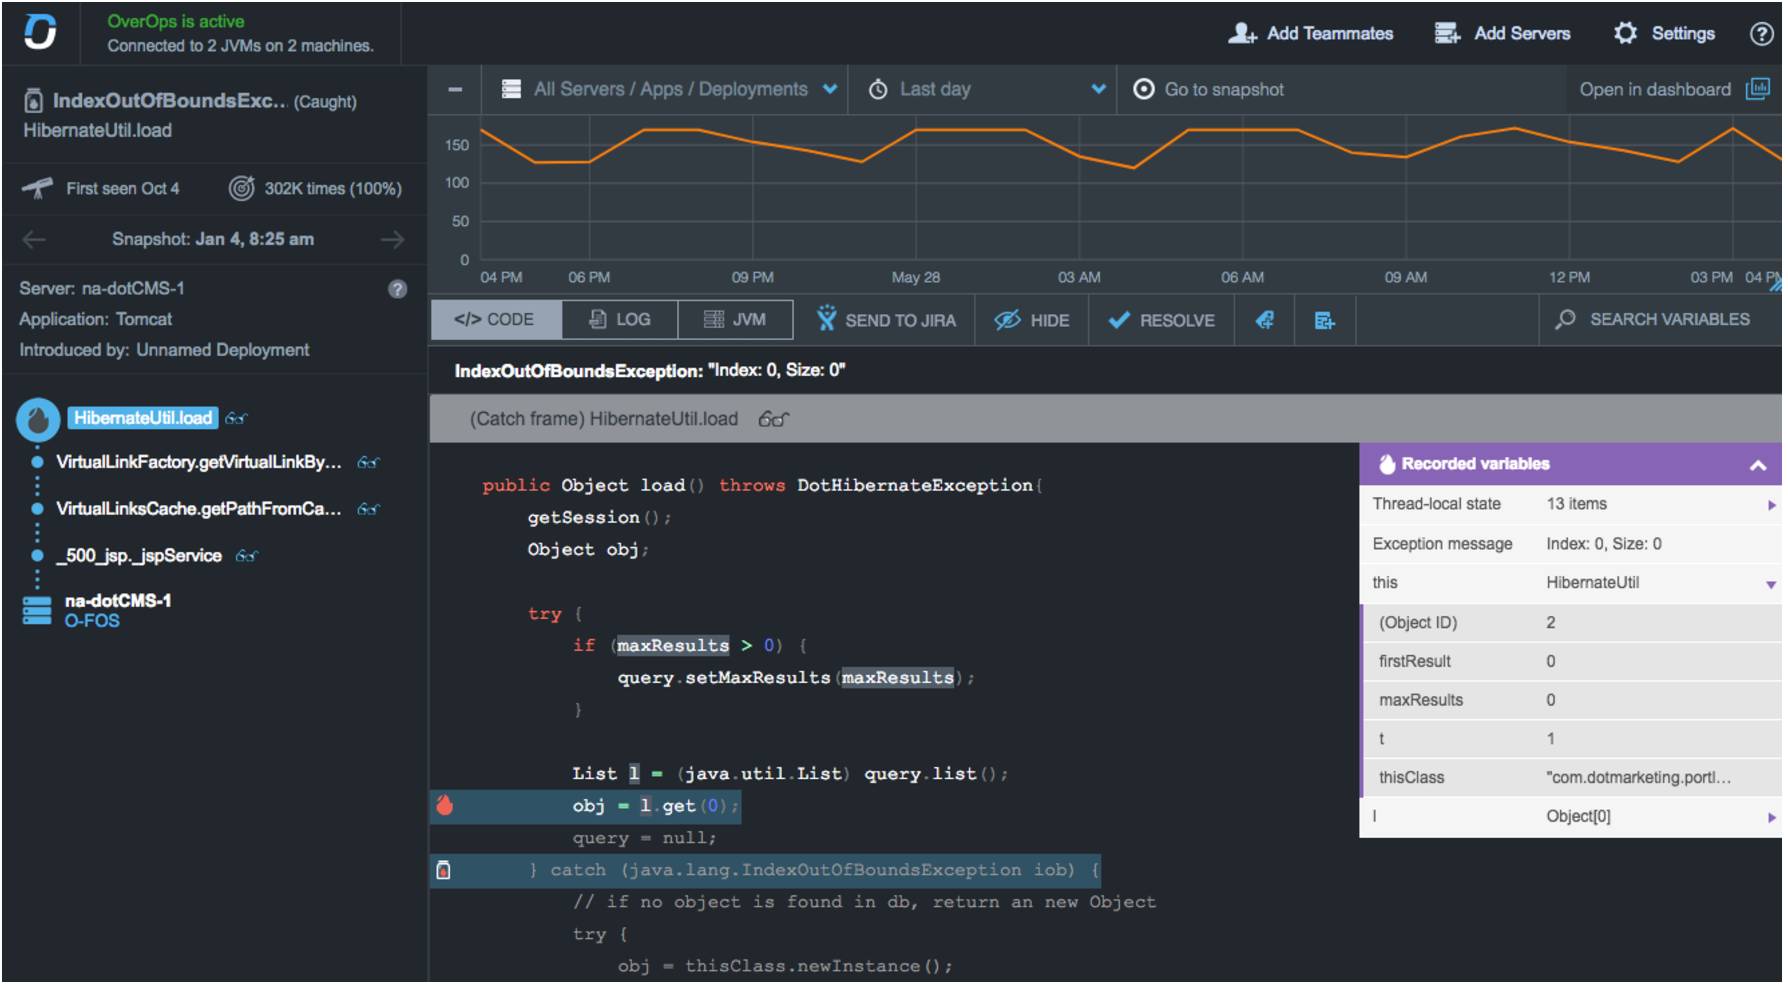Click the thisClass variable row
This screenshot has width=1788, height=988.
click(x=1571, y=778)
